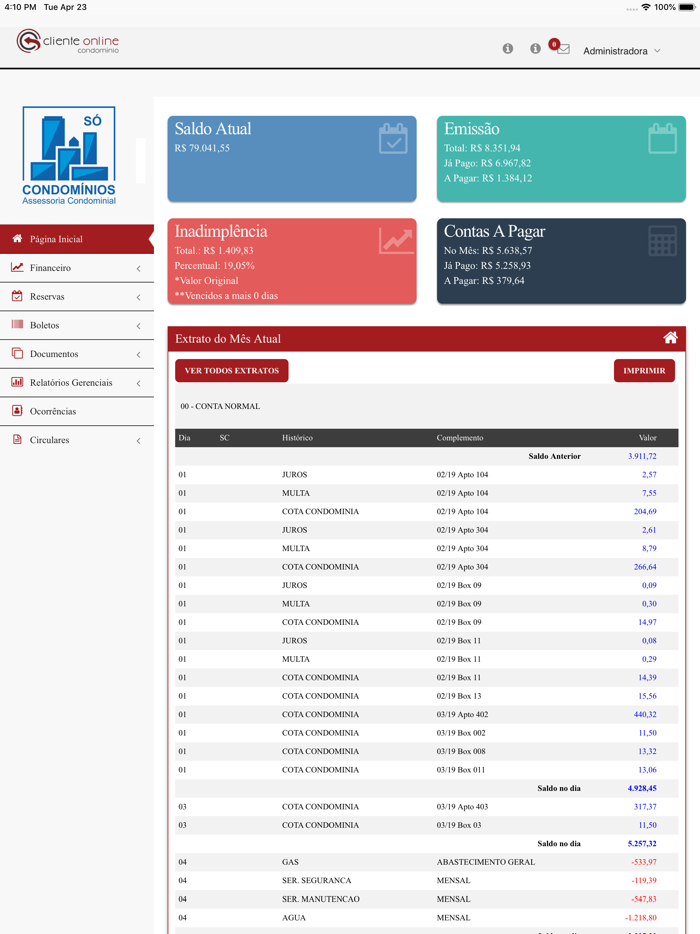Open the Ocorrências sidebar item

tap(77, 411)
